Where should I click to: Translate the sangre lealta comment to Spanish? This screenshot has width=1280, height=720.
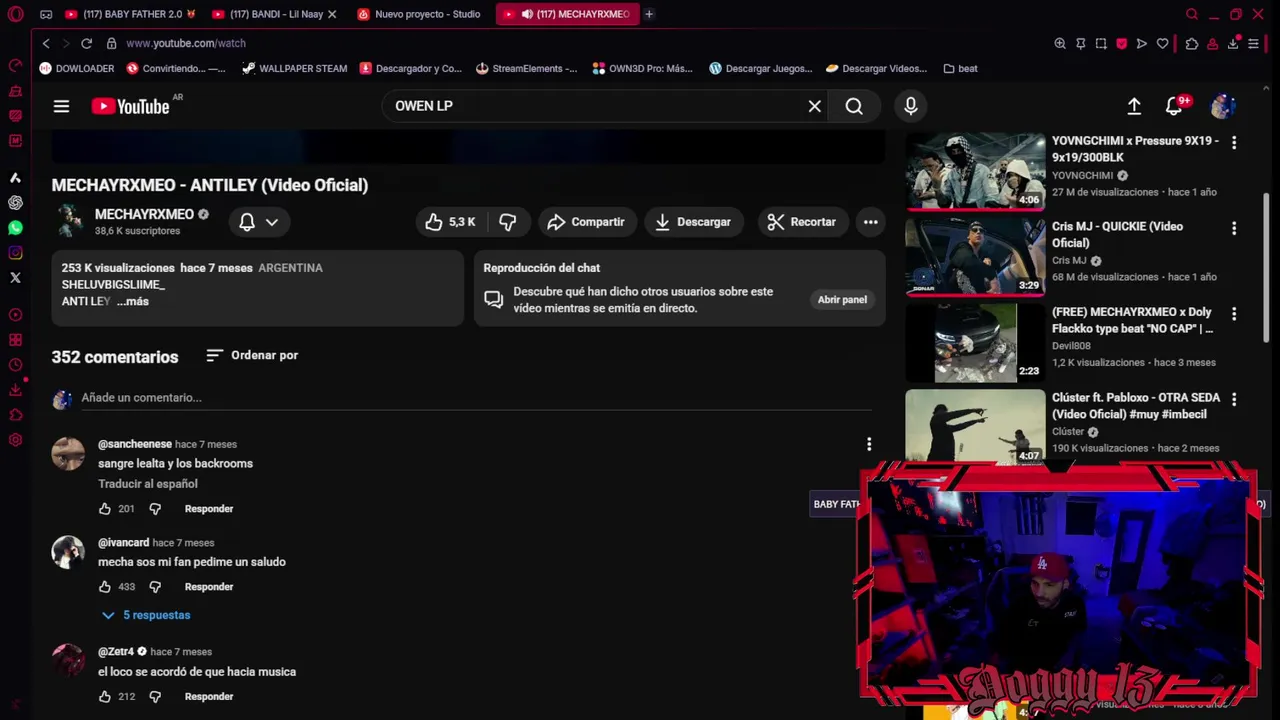pyautogui.click(x=148, y=484)
